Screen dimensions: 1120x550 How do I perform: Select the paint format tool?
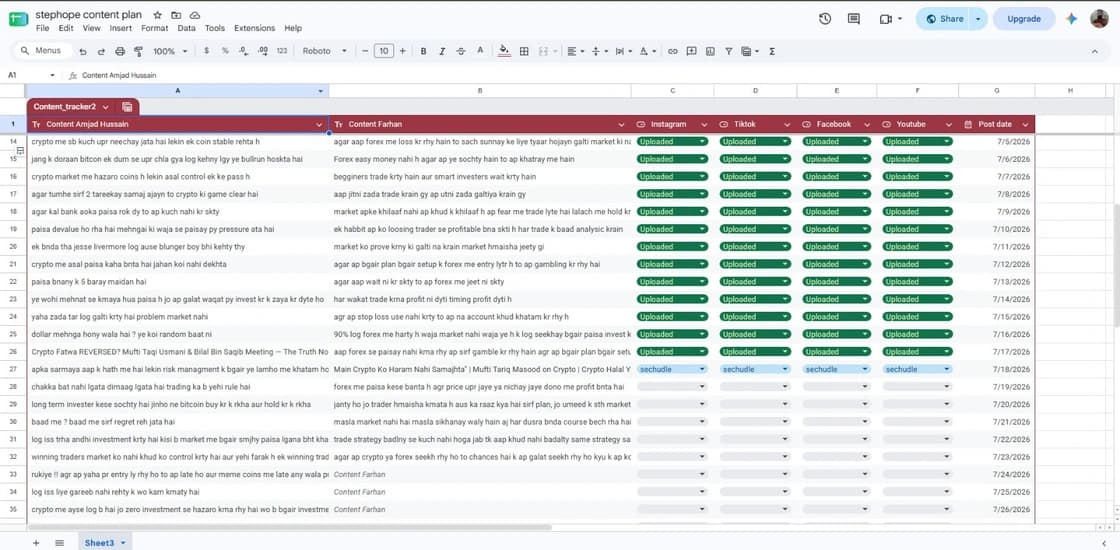point(139,51)
